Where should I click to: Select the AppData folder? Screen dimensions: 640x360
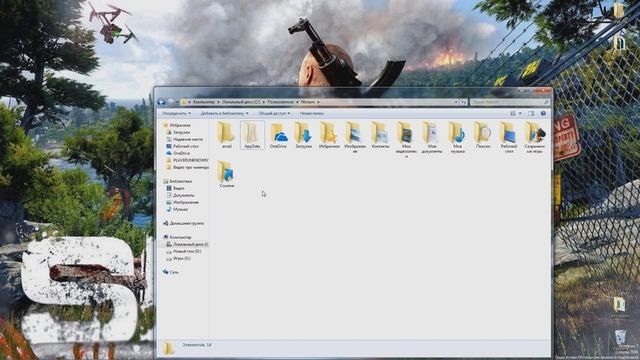252,135
